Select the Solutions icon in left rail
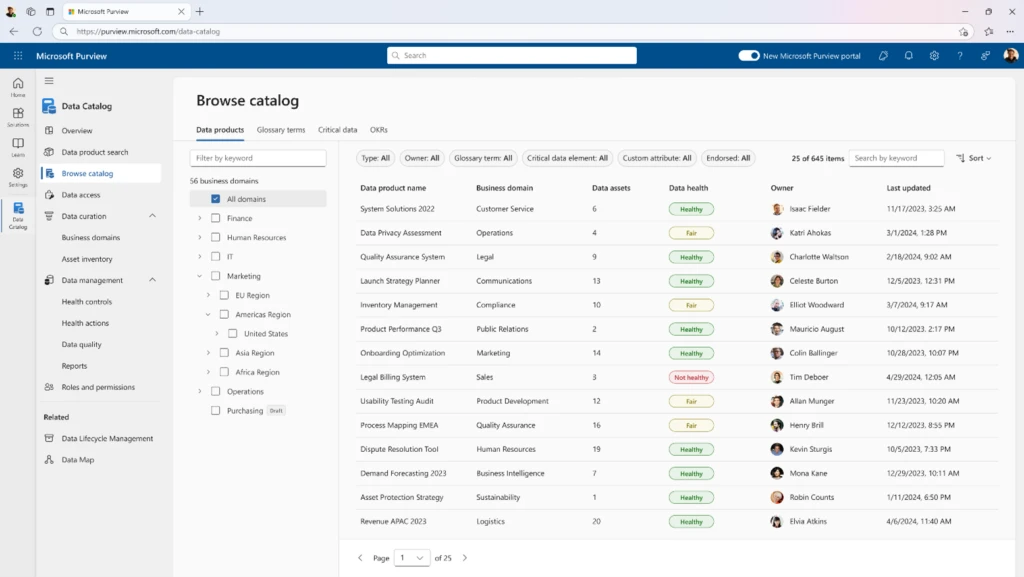 [x=17, y=113]
